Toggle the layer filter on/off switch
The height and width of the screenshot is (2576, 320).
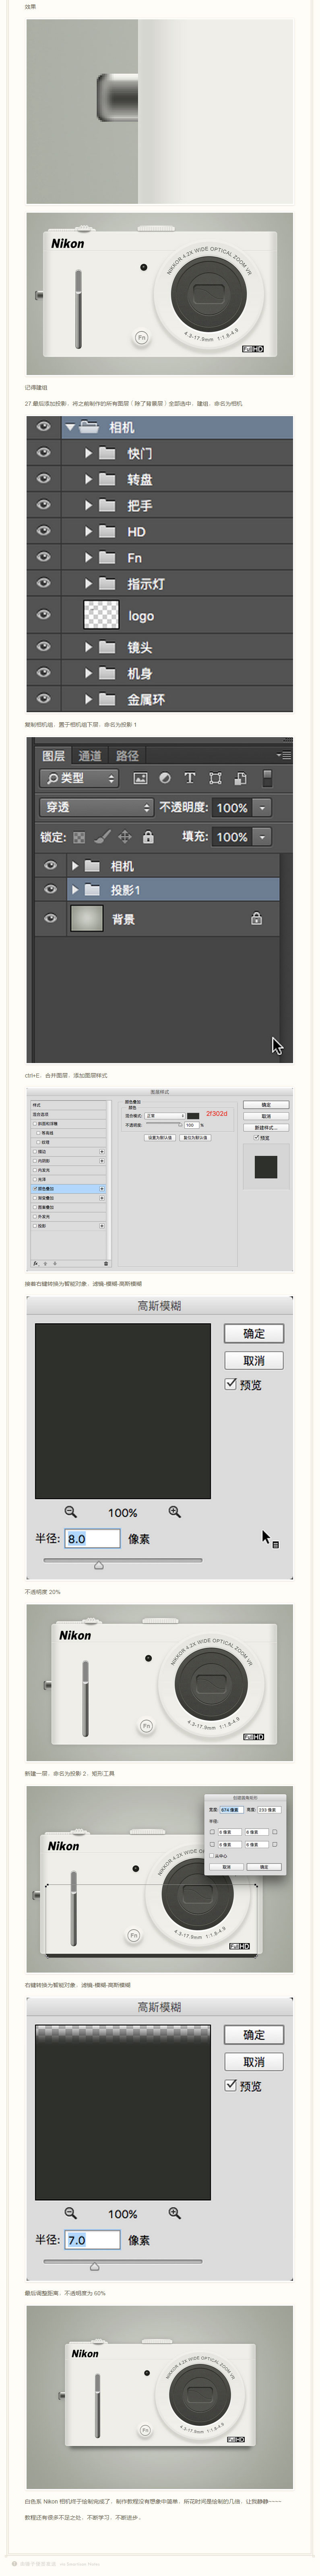(267, 778)
